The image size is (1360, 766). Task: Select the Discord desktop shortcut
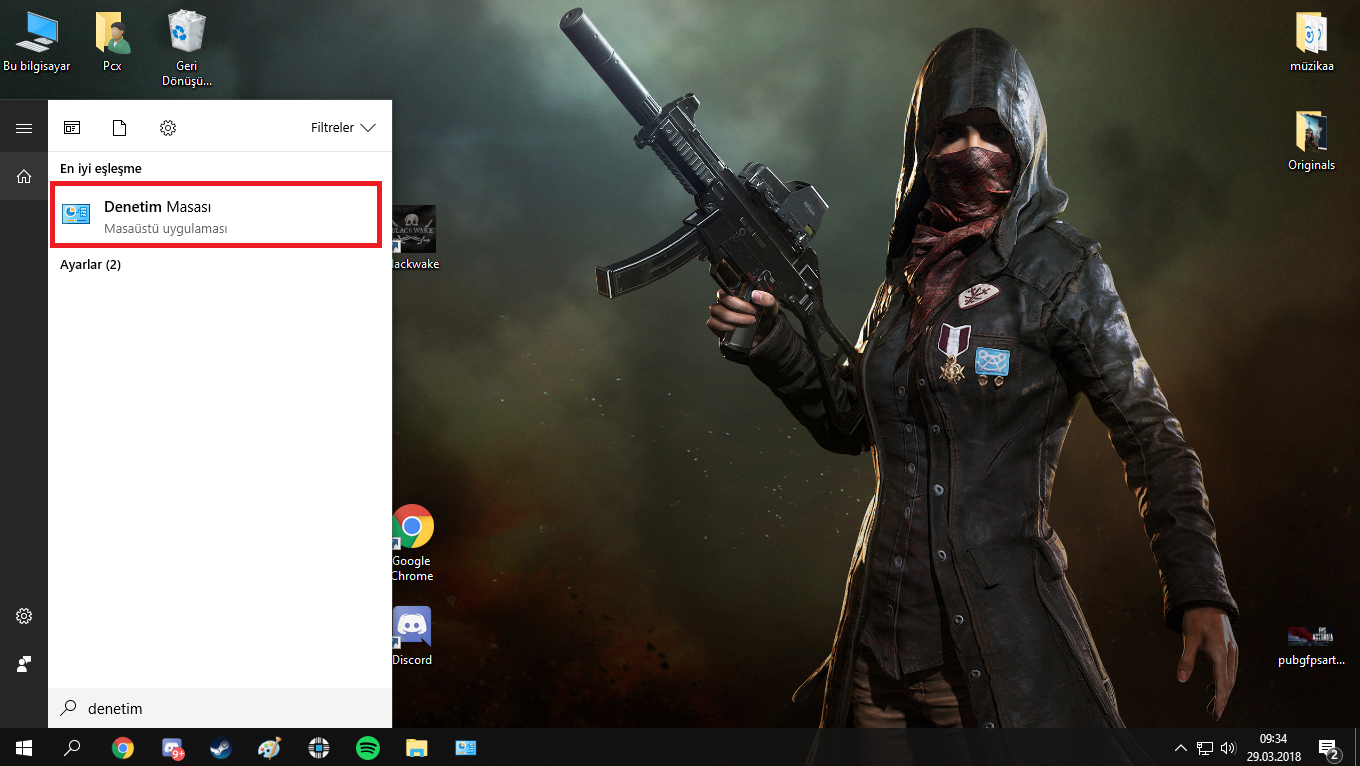click(412, 636)
